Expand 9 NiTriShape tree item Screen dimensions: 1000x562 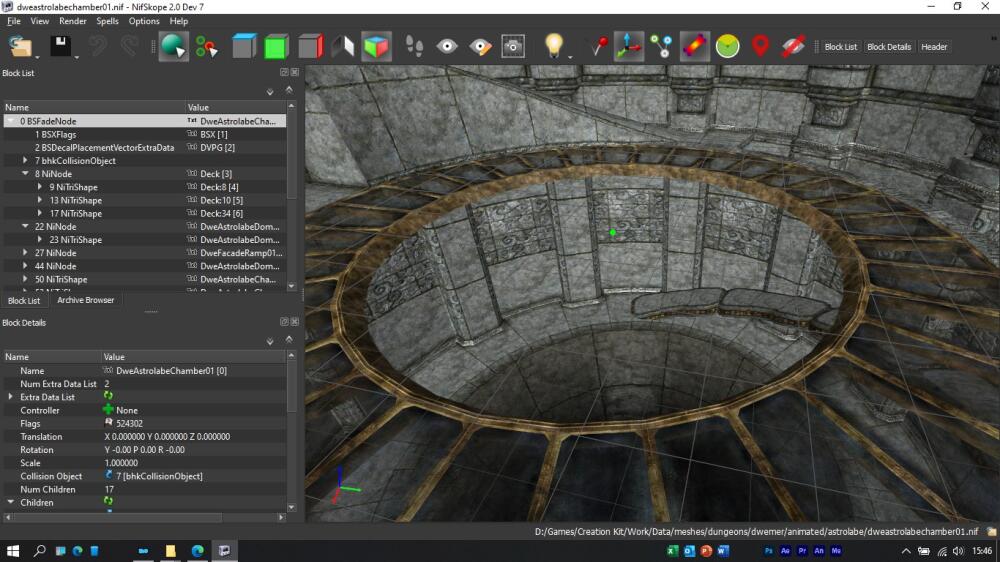click(x=40, y=187)
